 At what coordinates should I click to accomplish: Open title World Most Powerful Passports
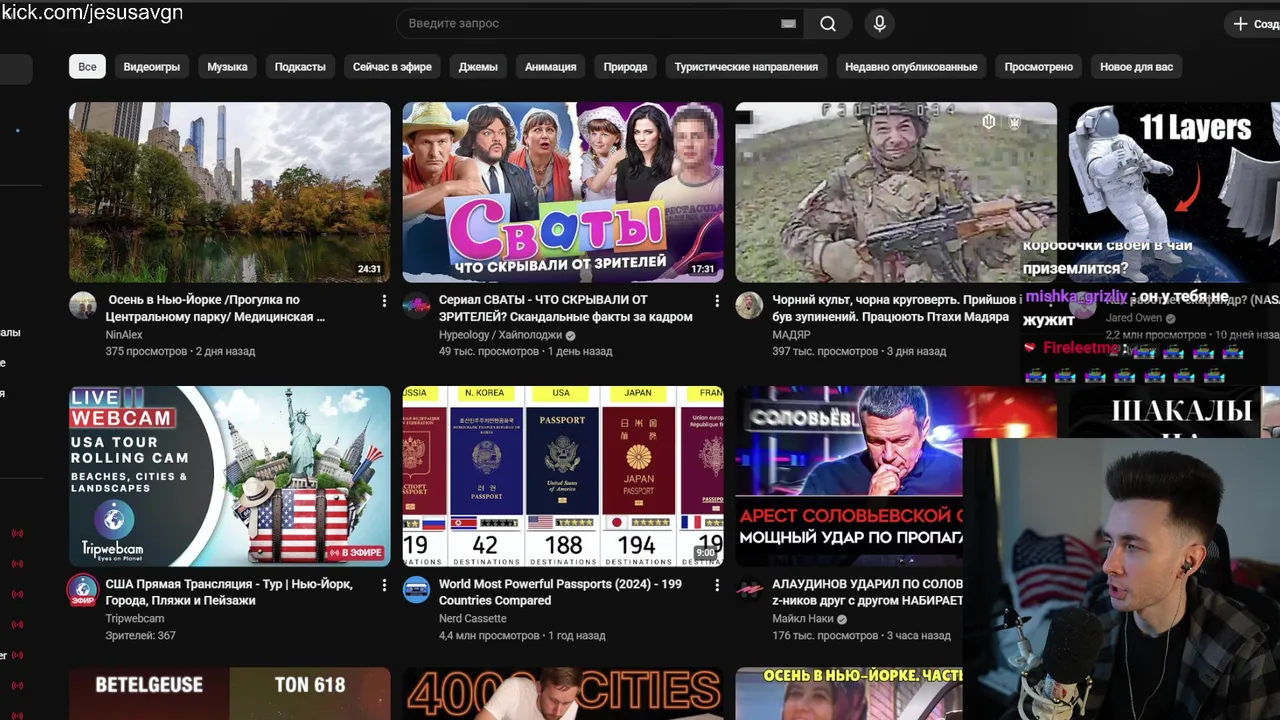pyautogui.click(x=560, y=592)
